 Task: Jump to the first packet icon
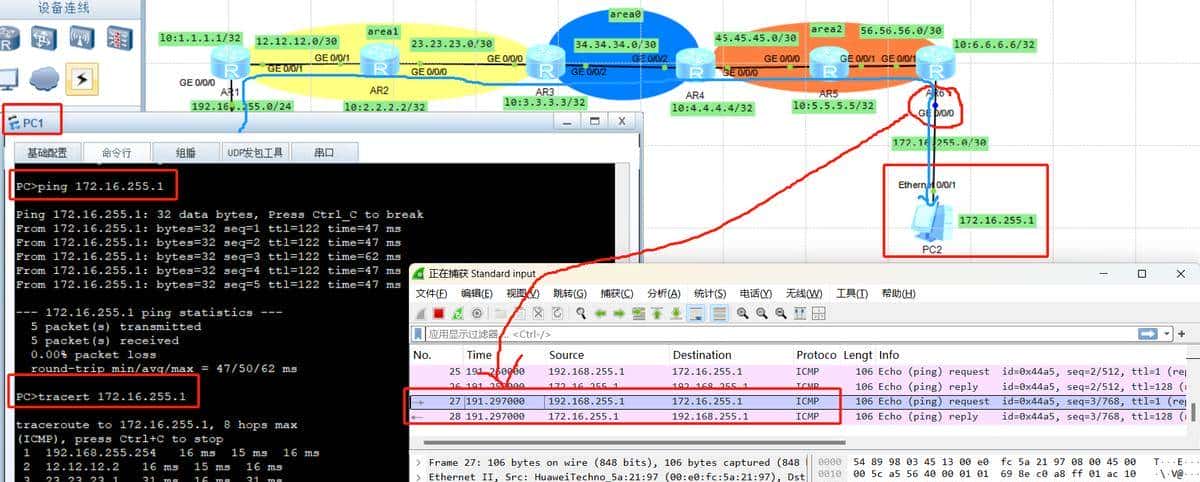[657, 313]
